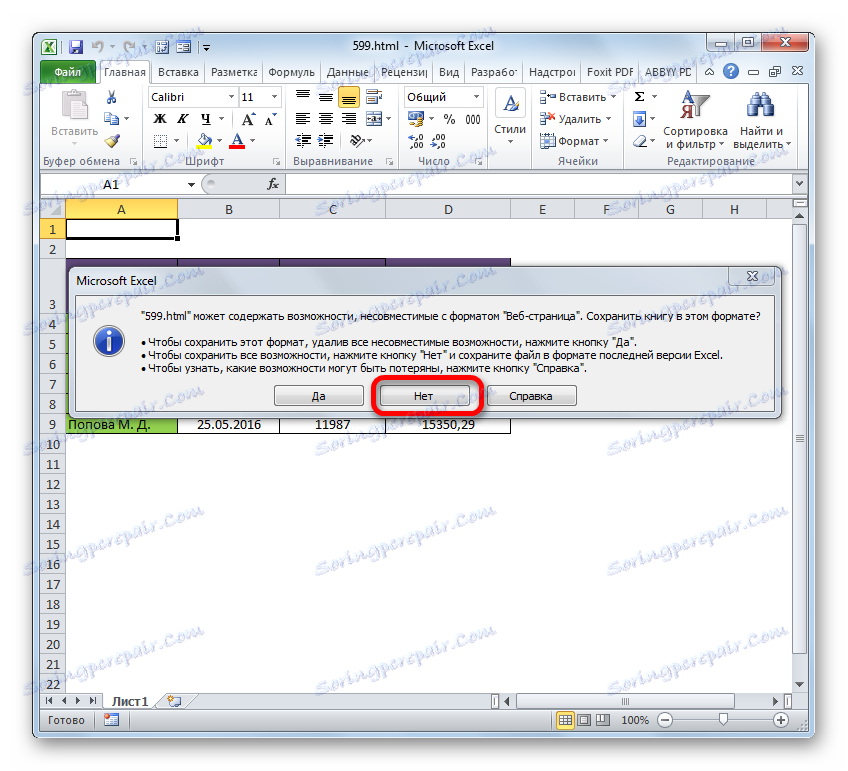Switch to the Формулы tab

(x=292, y=72)
